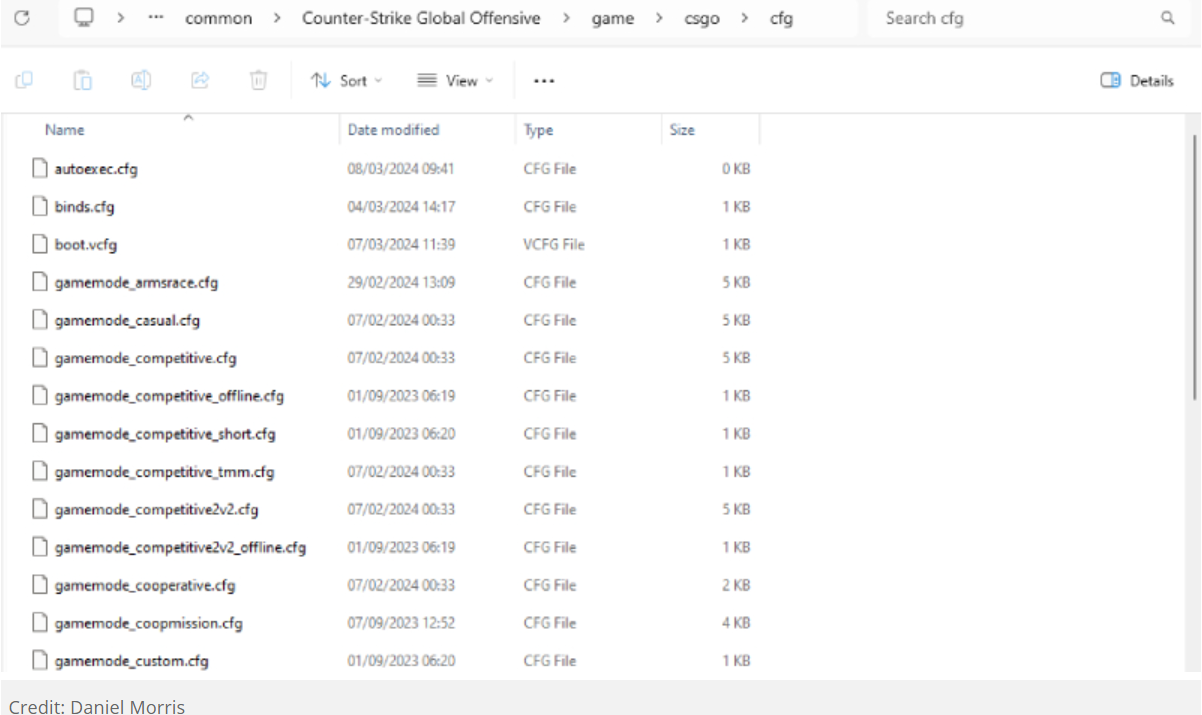Select gamemode_coopmission.cfg file name
This screenshot has height=715, width=1202.
[x=149, y=623]
